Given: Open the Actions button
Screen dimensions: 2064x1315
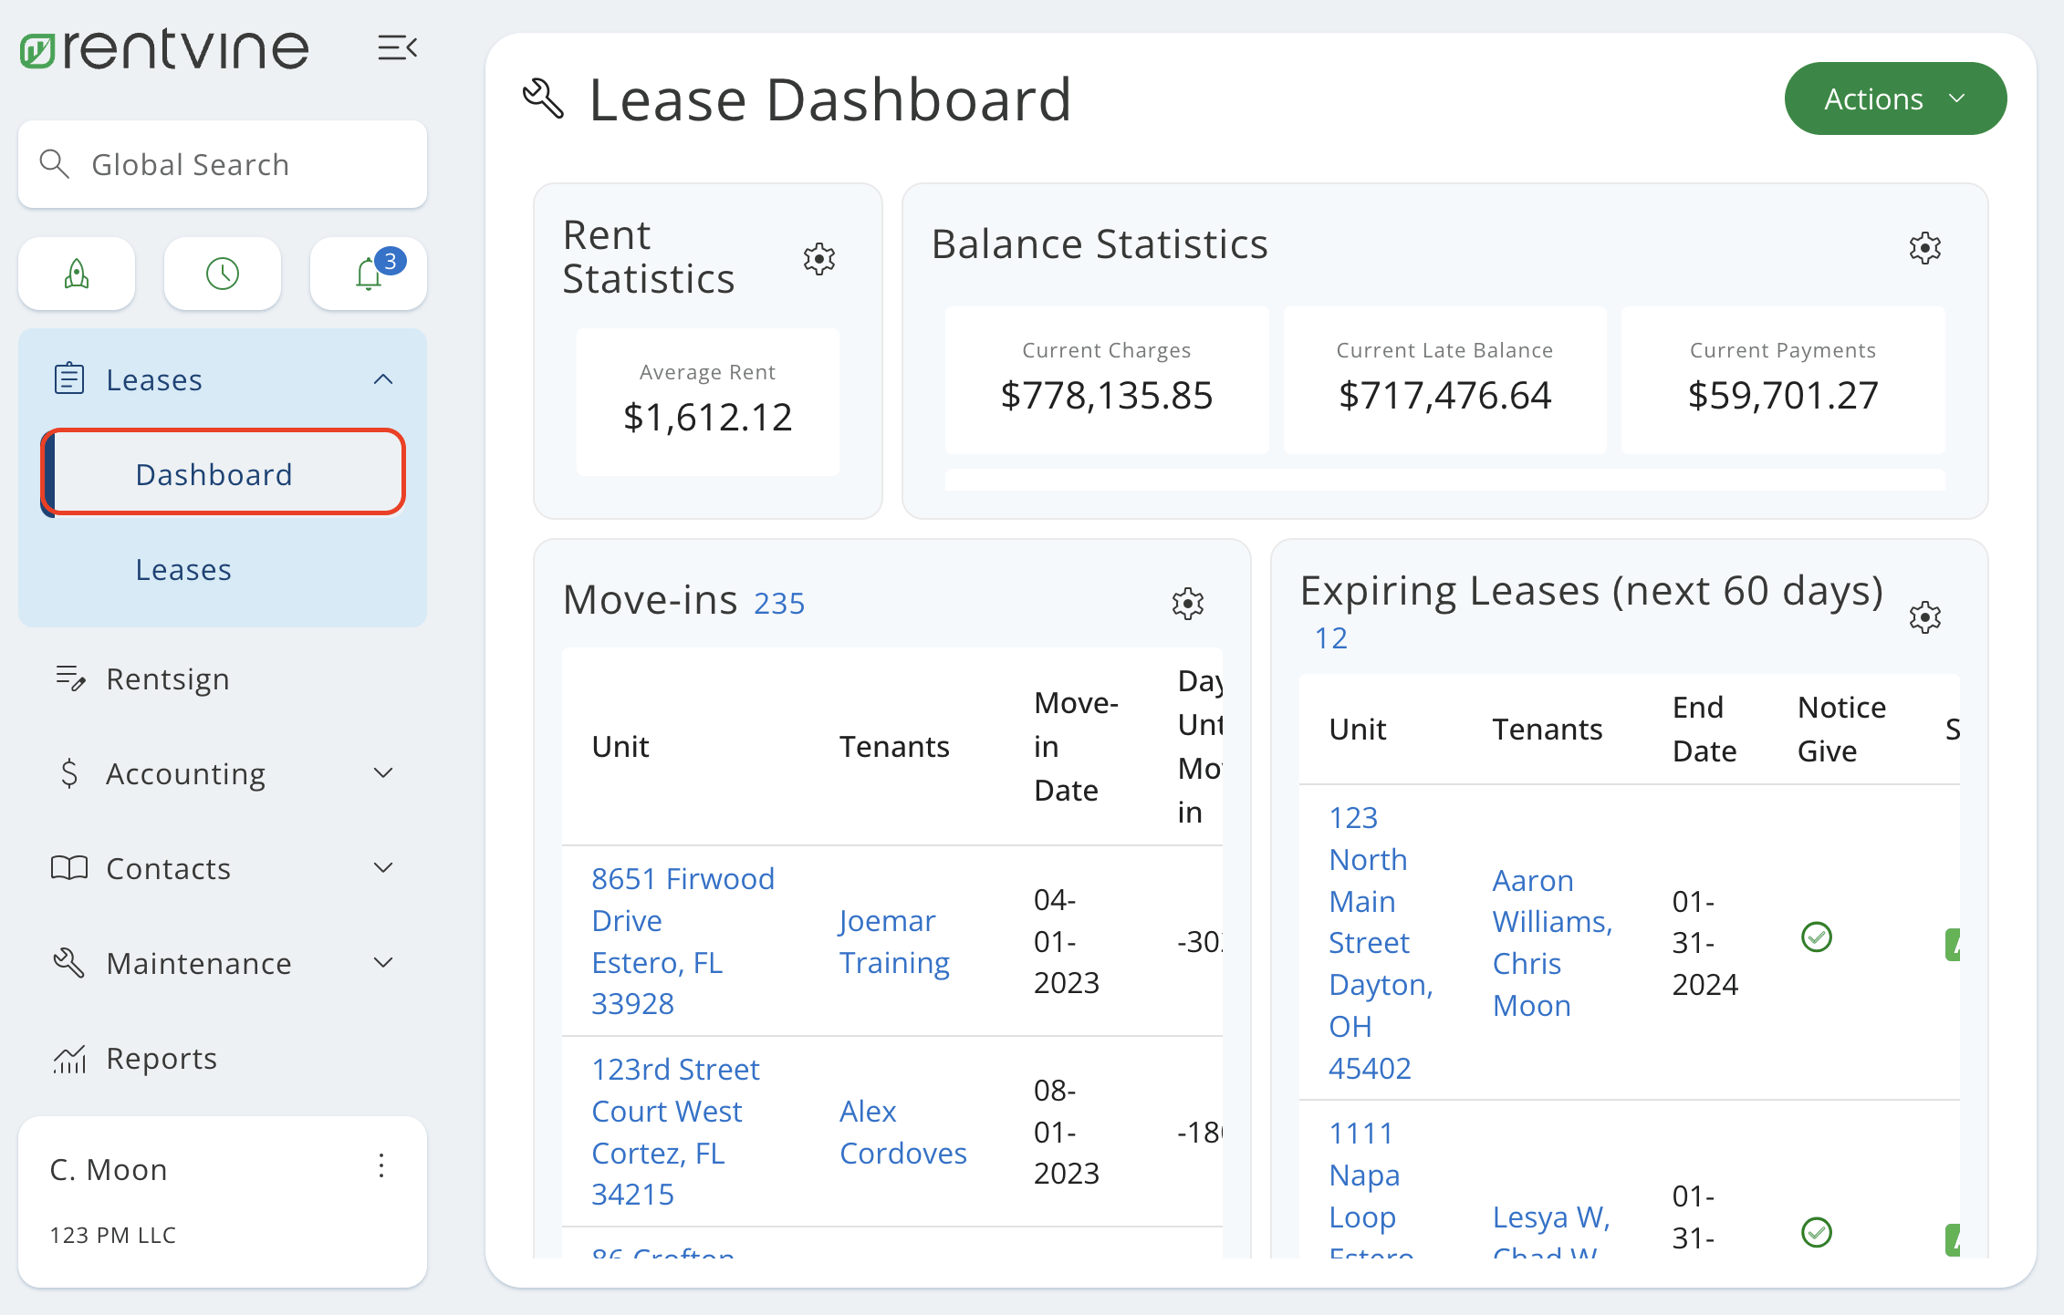Looking at the screenshot, I should [1894, 98].
